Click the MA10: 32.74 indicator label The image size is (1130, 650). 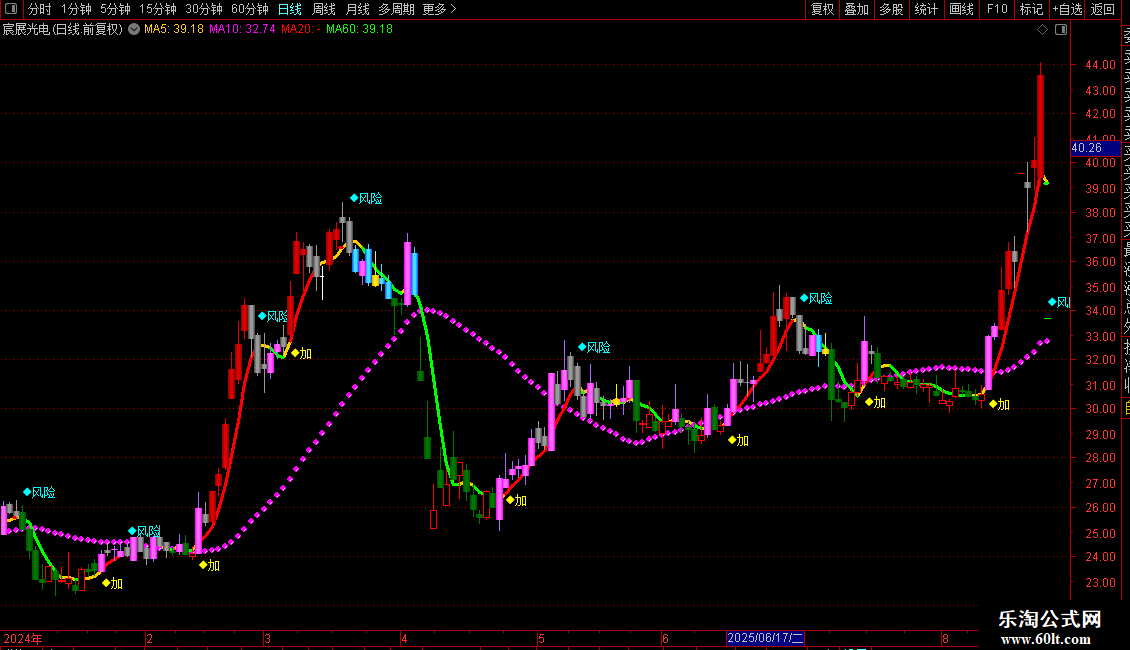click(x=242, y=30)
